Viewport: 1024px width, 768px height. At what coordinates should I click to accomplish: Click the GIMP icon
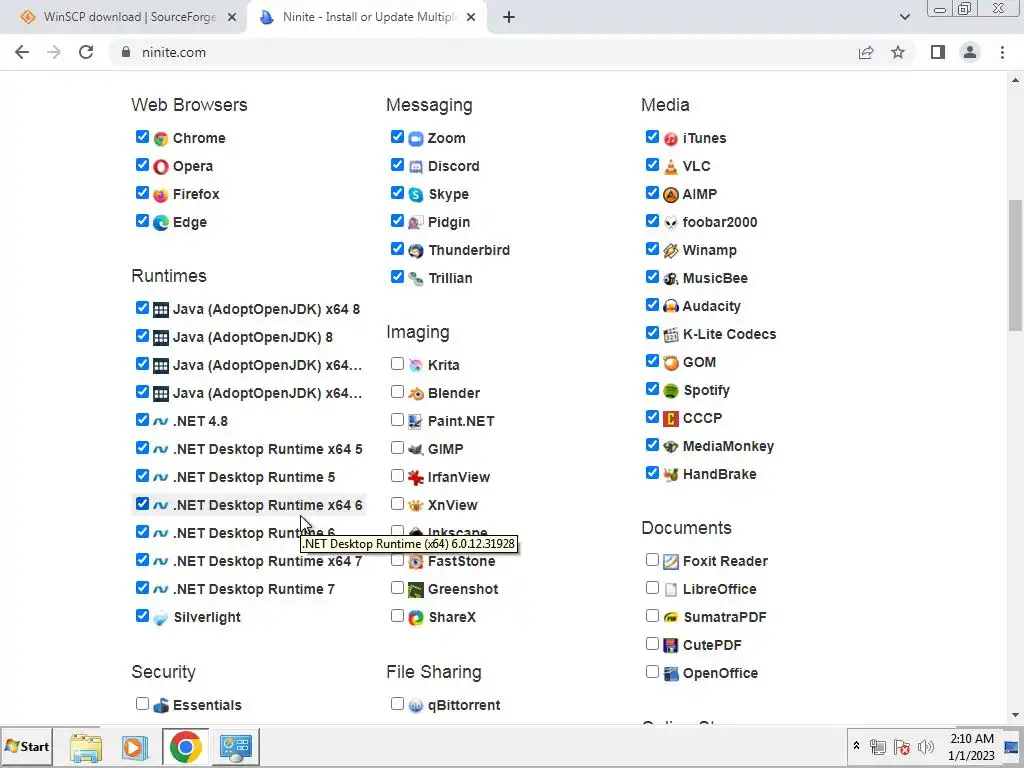[416, 449]
